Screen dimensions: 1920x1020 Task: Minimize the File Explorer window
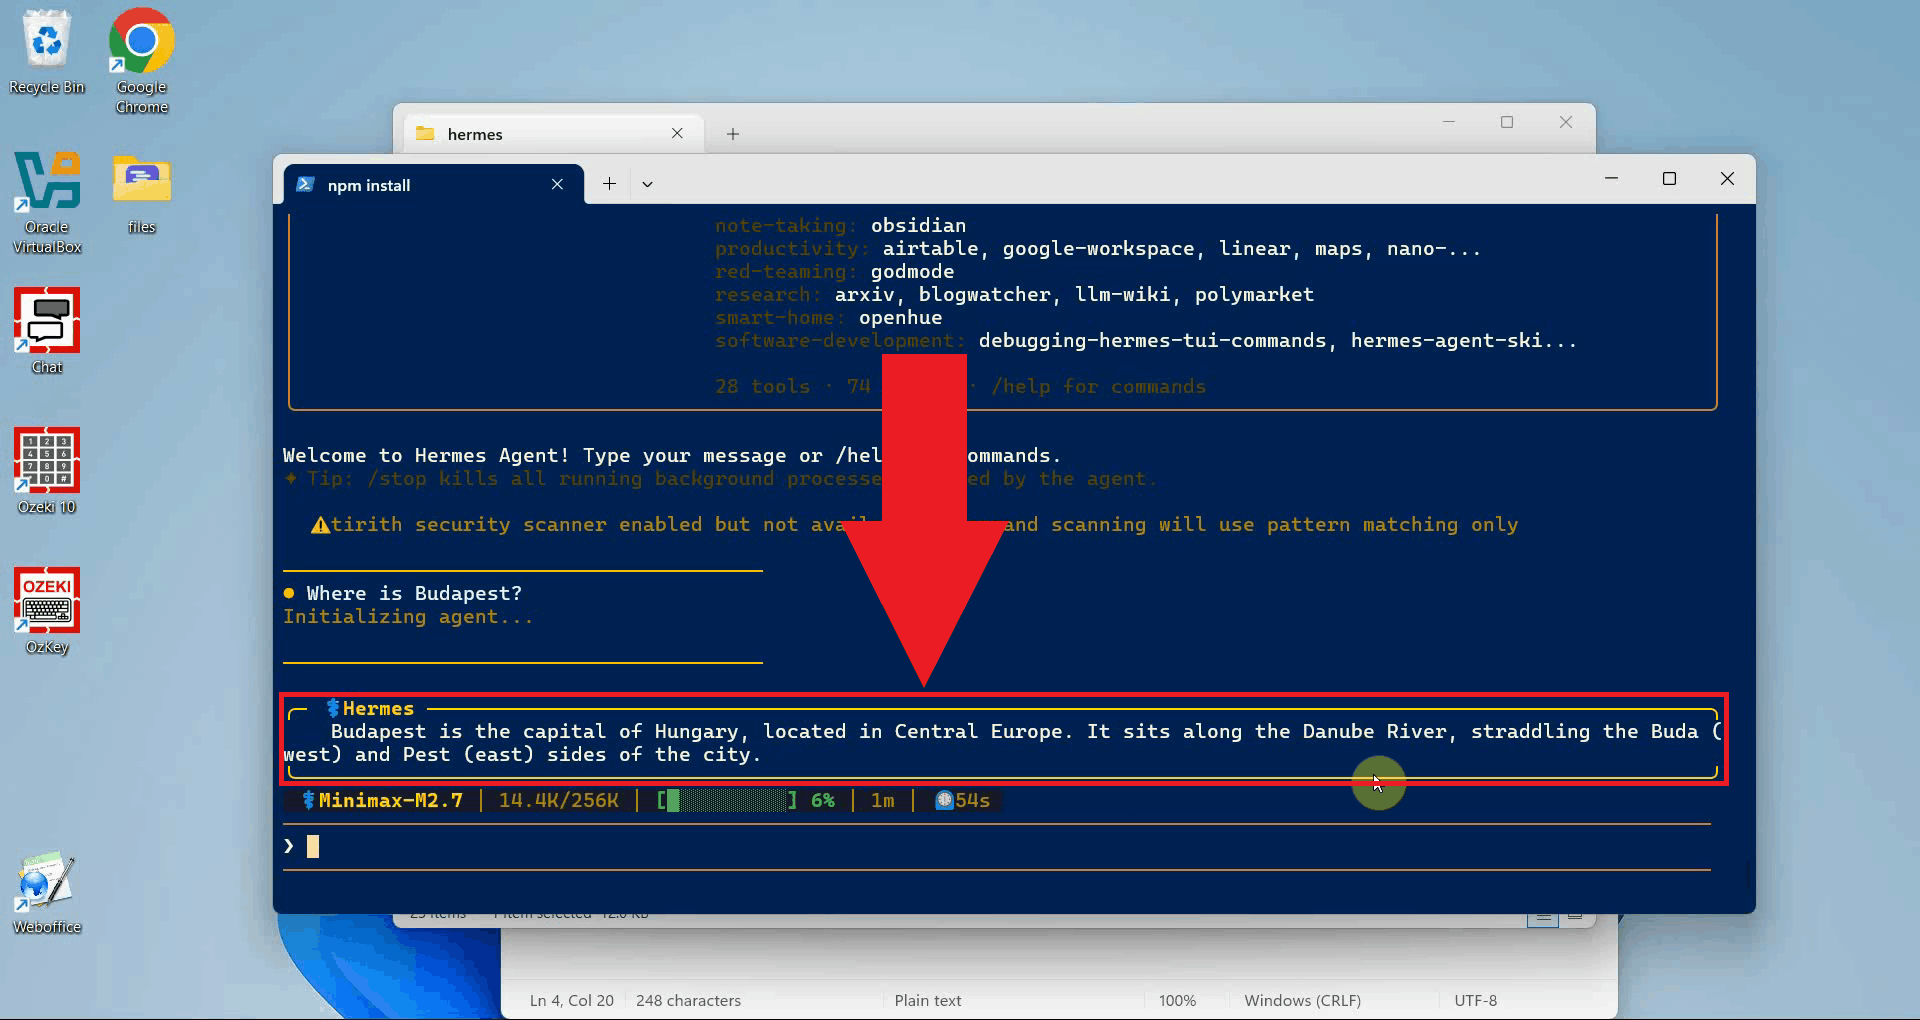(1449, 122)
